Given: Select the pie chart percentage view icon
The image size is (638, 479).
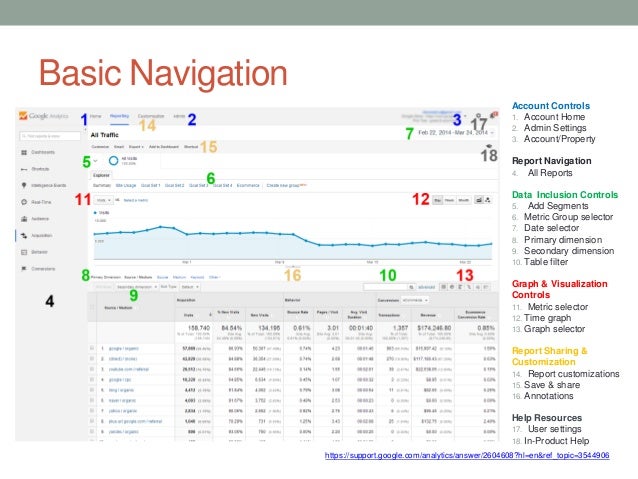Looking at the screenshot, I should tap(452, 287).
